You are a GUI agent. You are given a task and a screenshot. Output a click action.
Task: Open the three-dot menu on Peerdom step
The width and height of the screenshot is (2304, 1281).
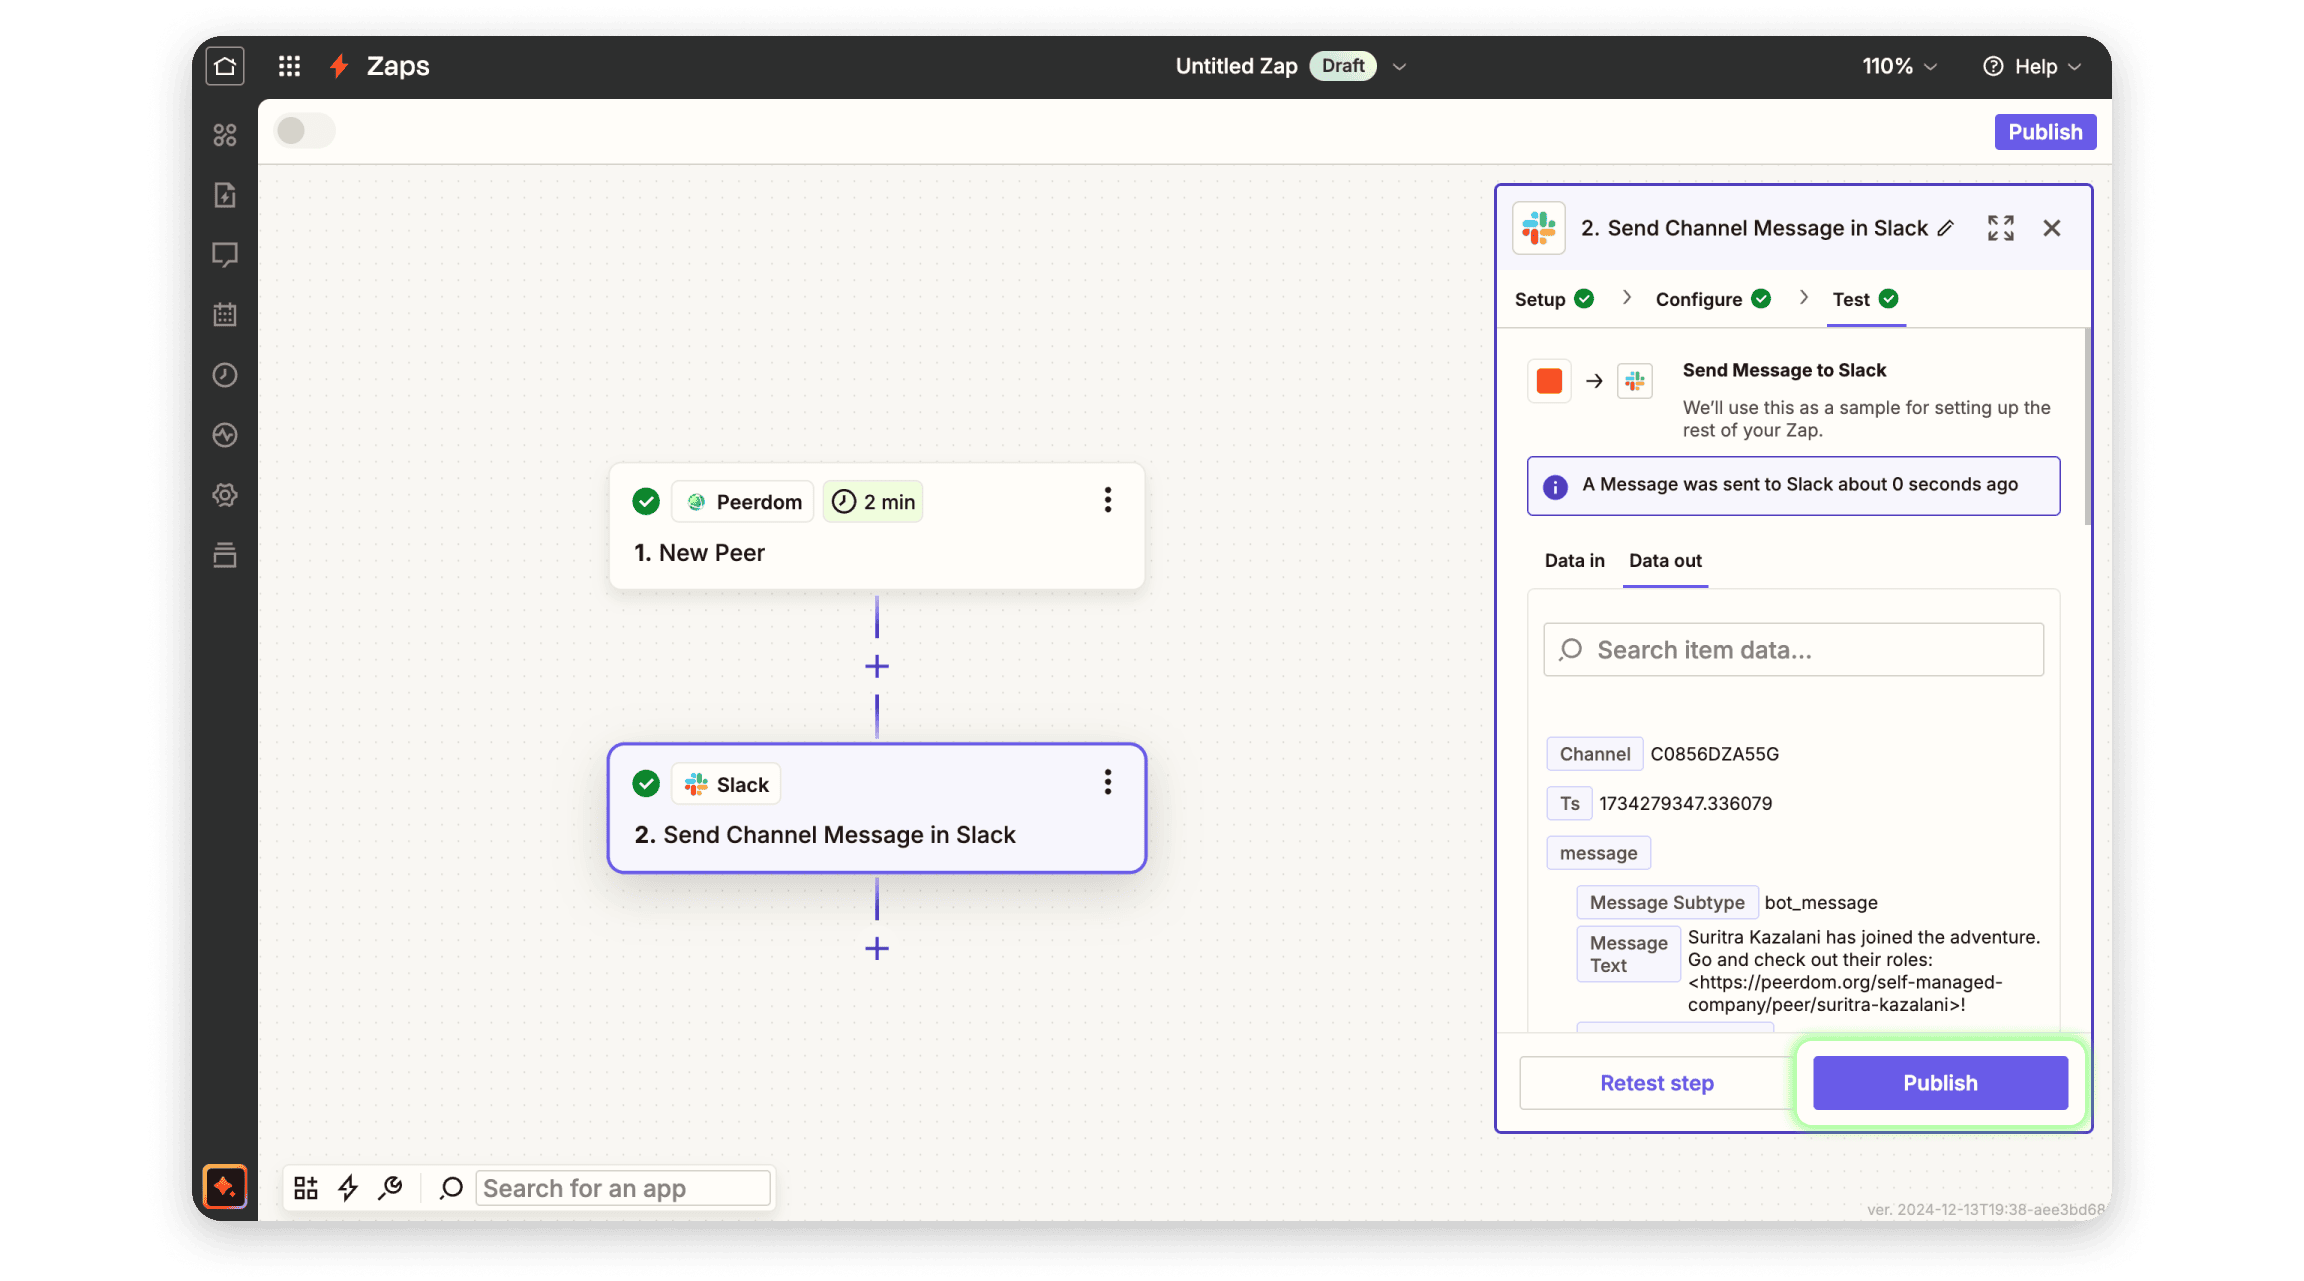point(1107,500)
